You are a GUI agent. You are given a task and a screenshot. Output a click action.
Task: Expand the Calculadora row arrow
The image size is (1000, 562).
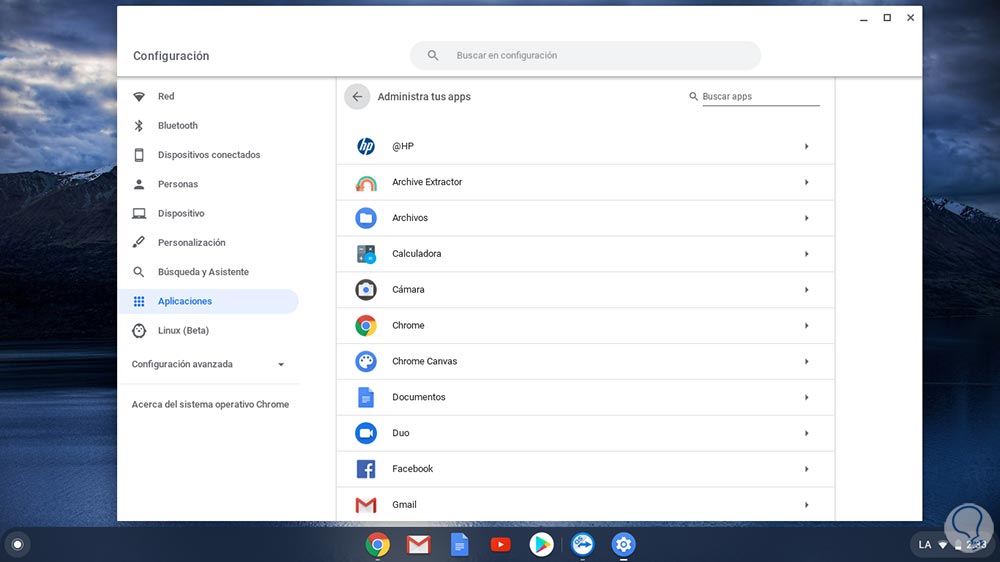tap(807, 254)
